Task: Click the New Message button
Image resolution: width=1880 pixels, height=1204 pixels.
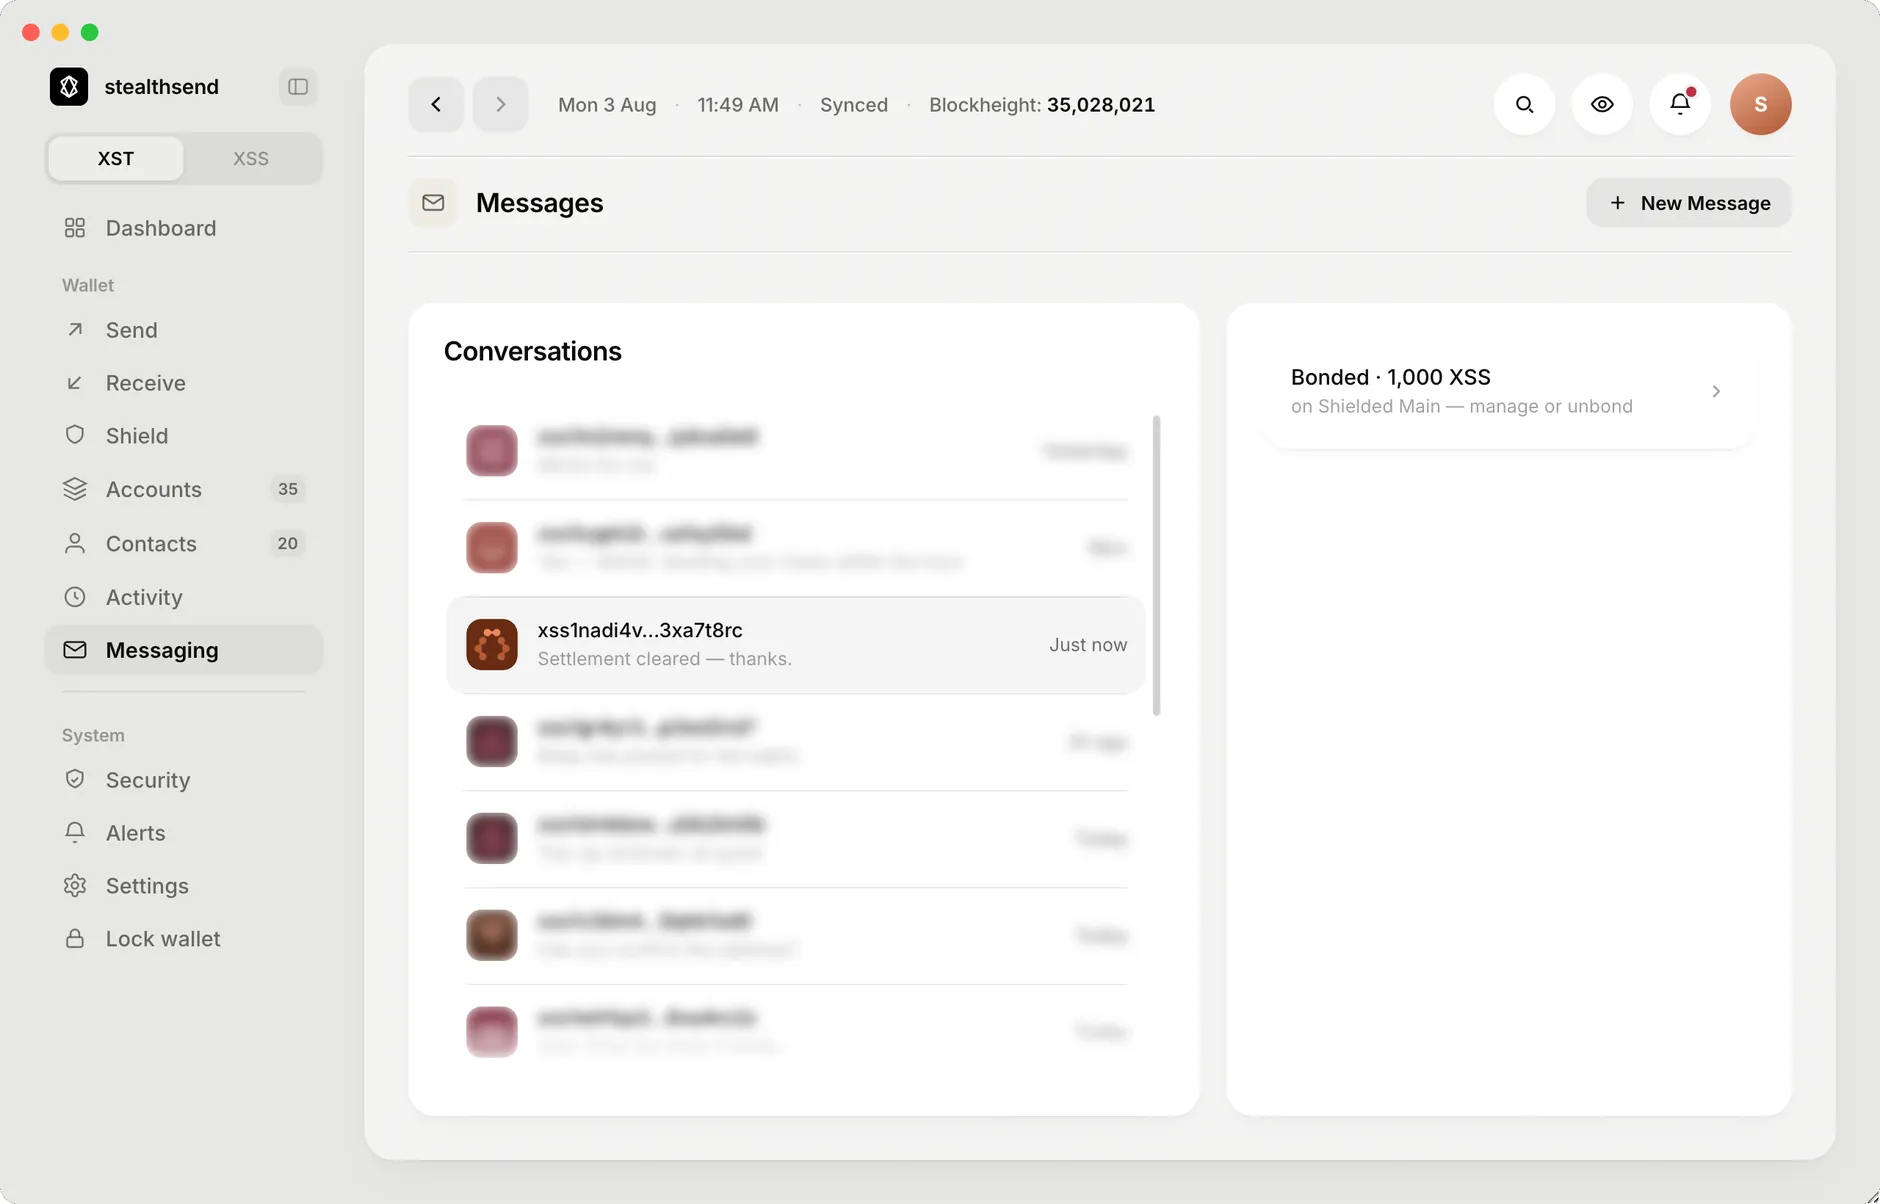Action: [x=1689, y=203]
